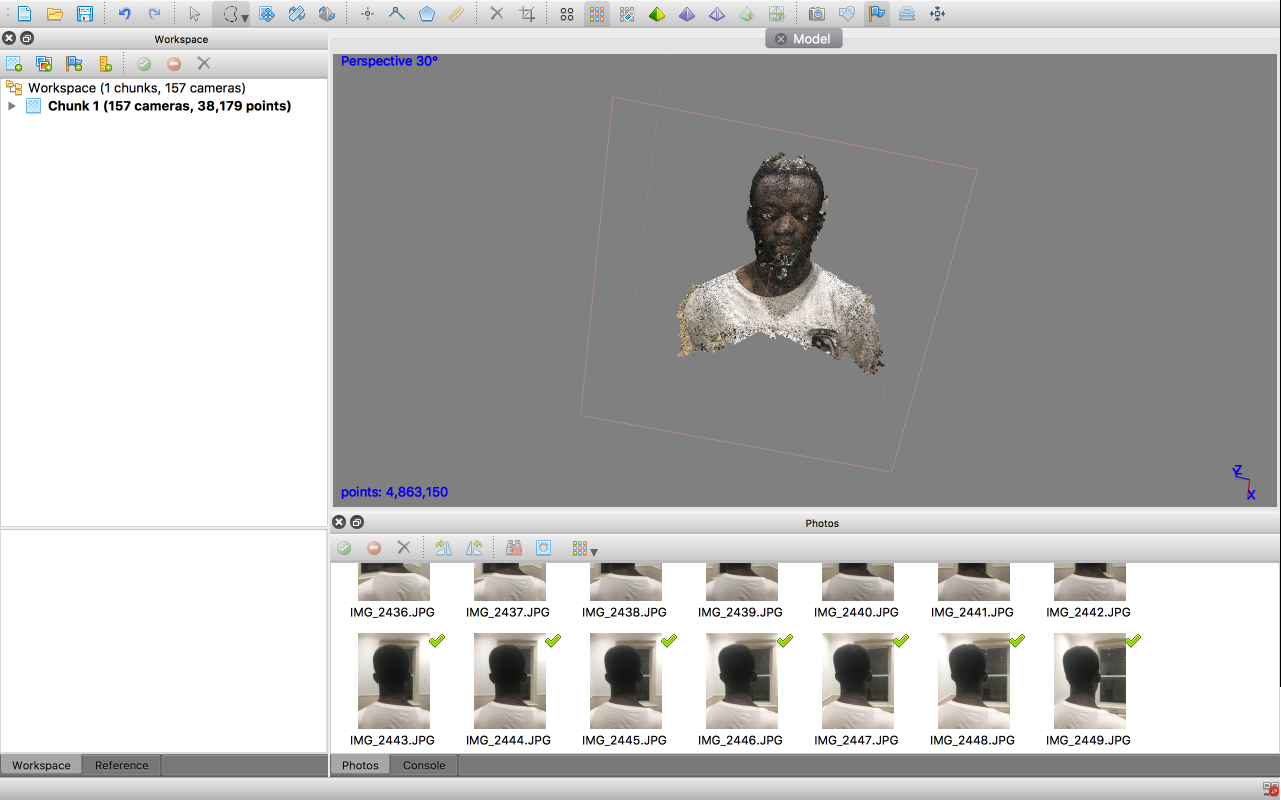This screenshot has width=1281, height=800.
Task: Choose the Draw Point tool
Action: click(x=367, y=14)
